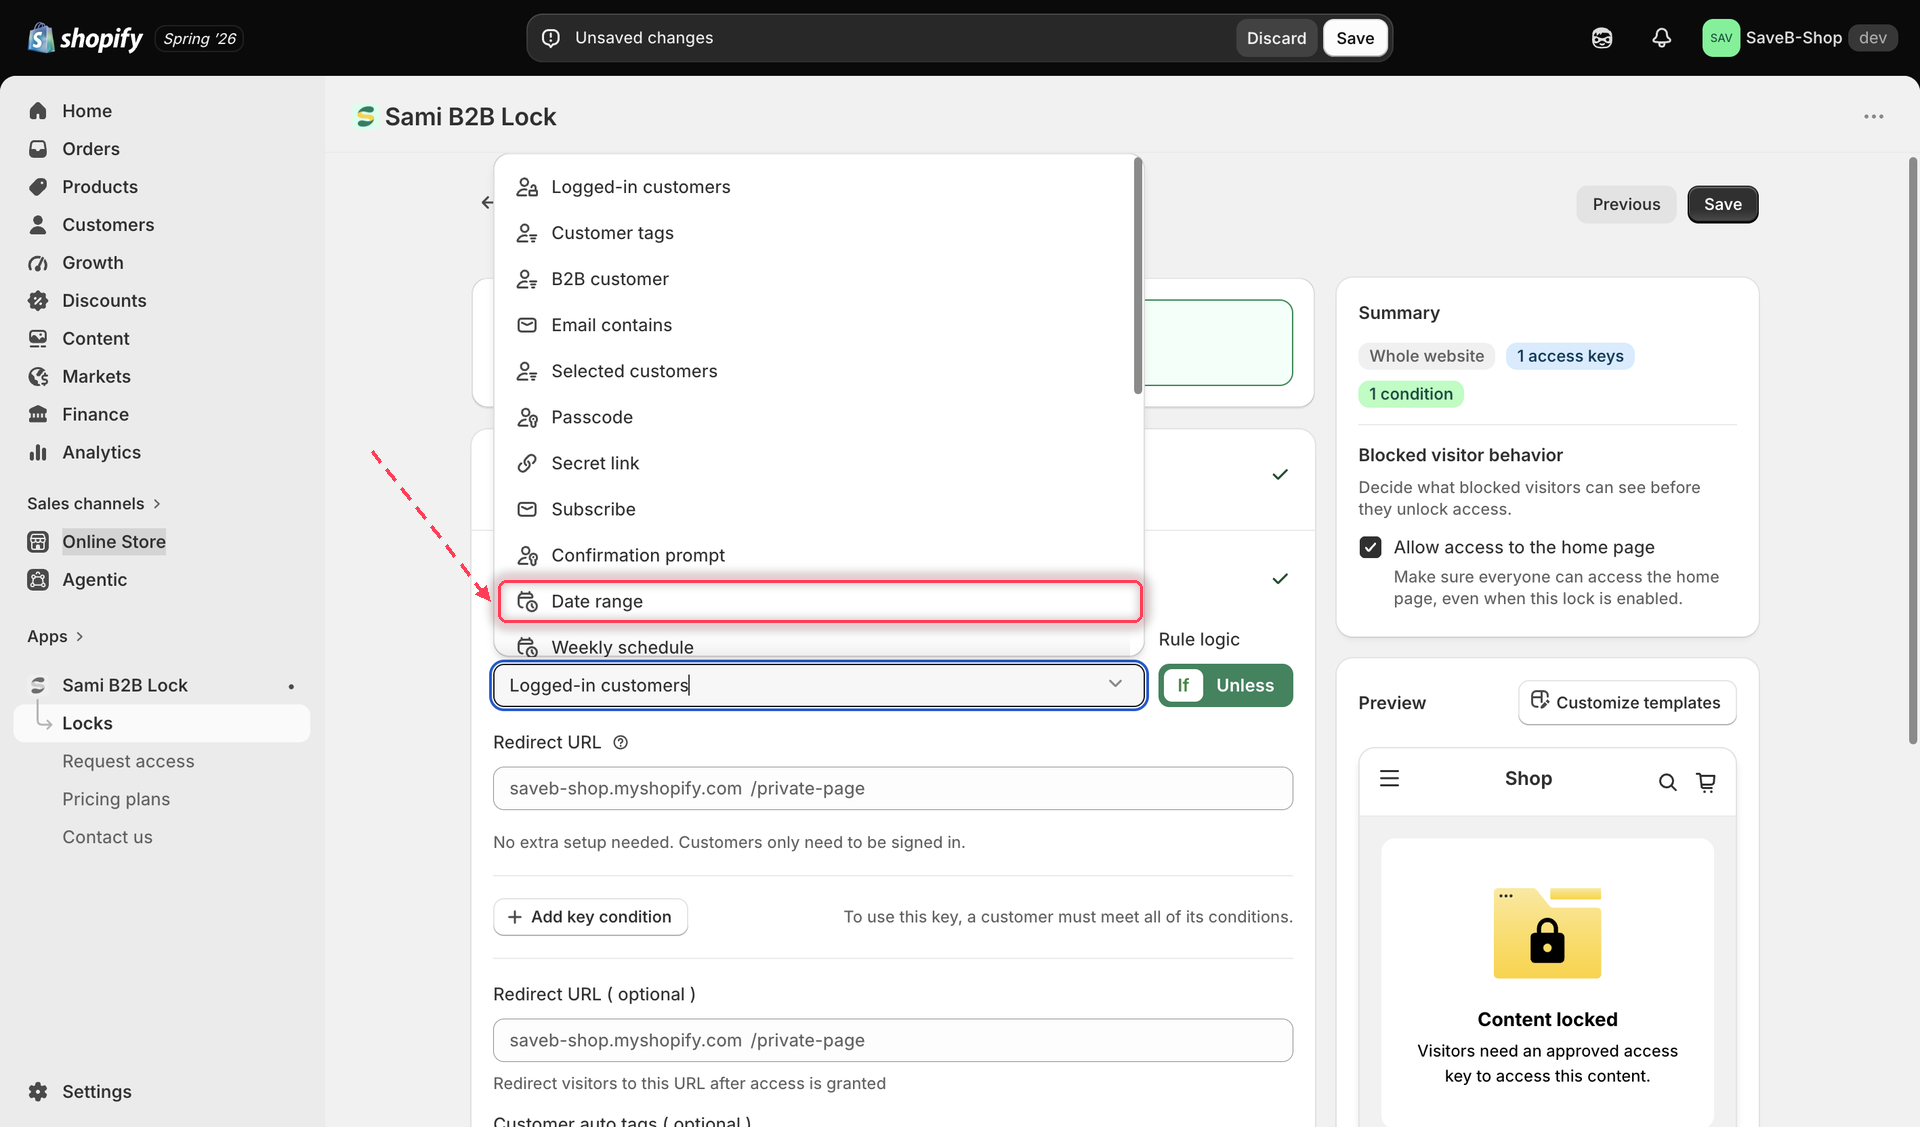The image size is (1920, 1127).
Task: Open Pricing plans in app menu
Action: tap(116, 799)
